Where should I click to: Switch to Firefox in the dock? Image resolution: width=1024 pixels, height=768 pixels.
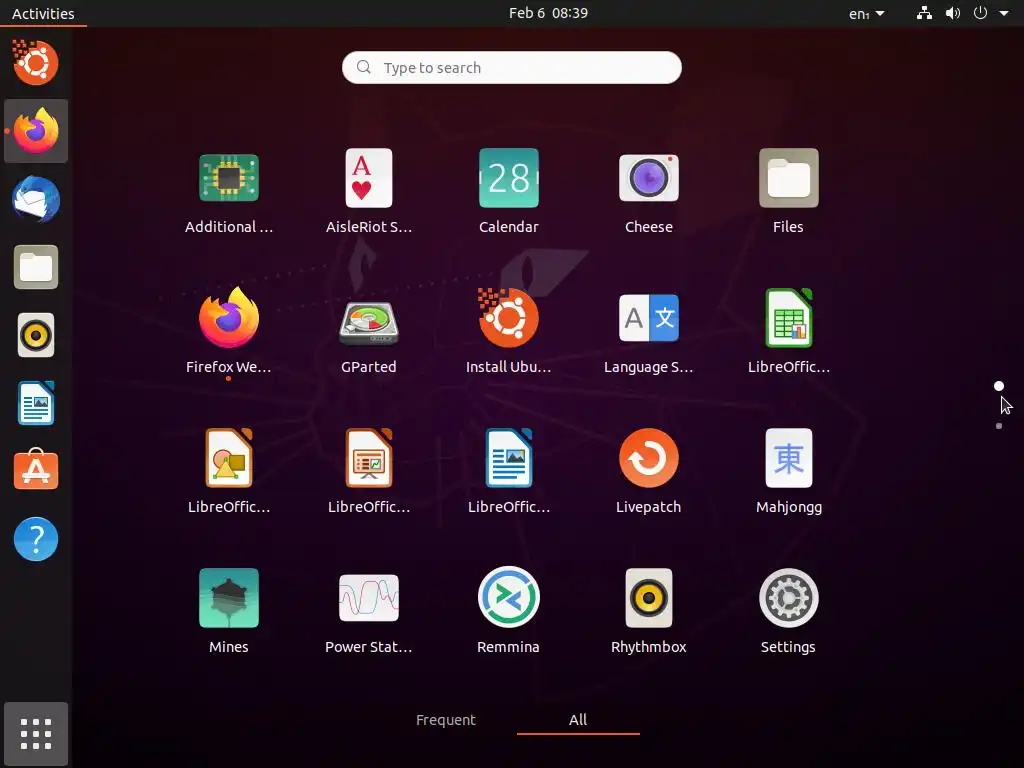tap(36, 131)
